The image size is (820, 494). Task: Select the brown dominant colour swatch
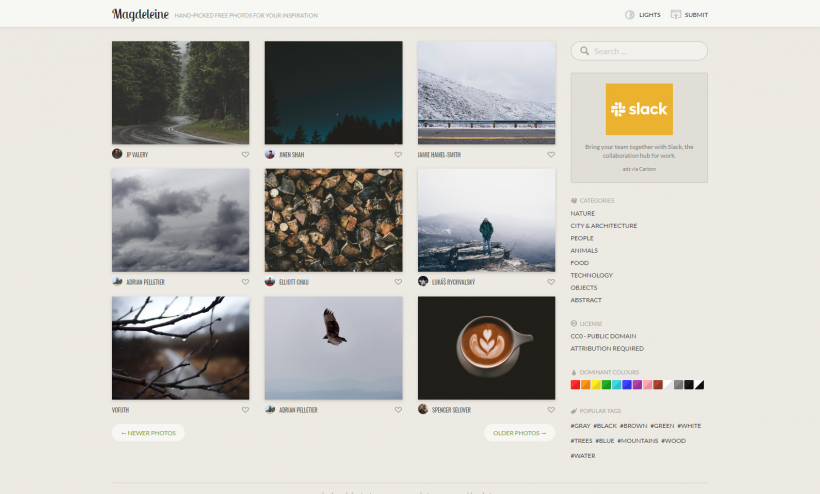(x=658, y=385)
